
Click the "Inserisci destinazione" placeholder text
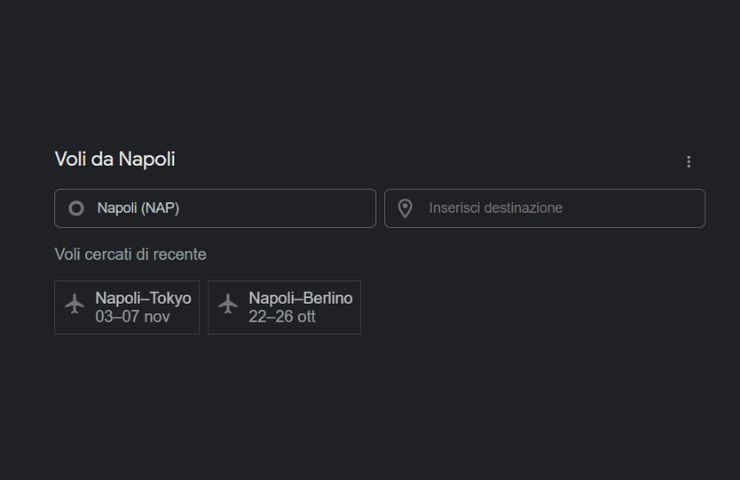[496, 208]
